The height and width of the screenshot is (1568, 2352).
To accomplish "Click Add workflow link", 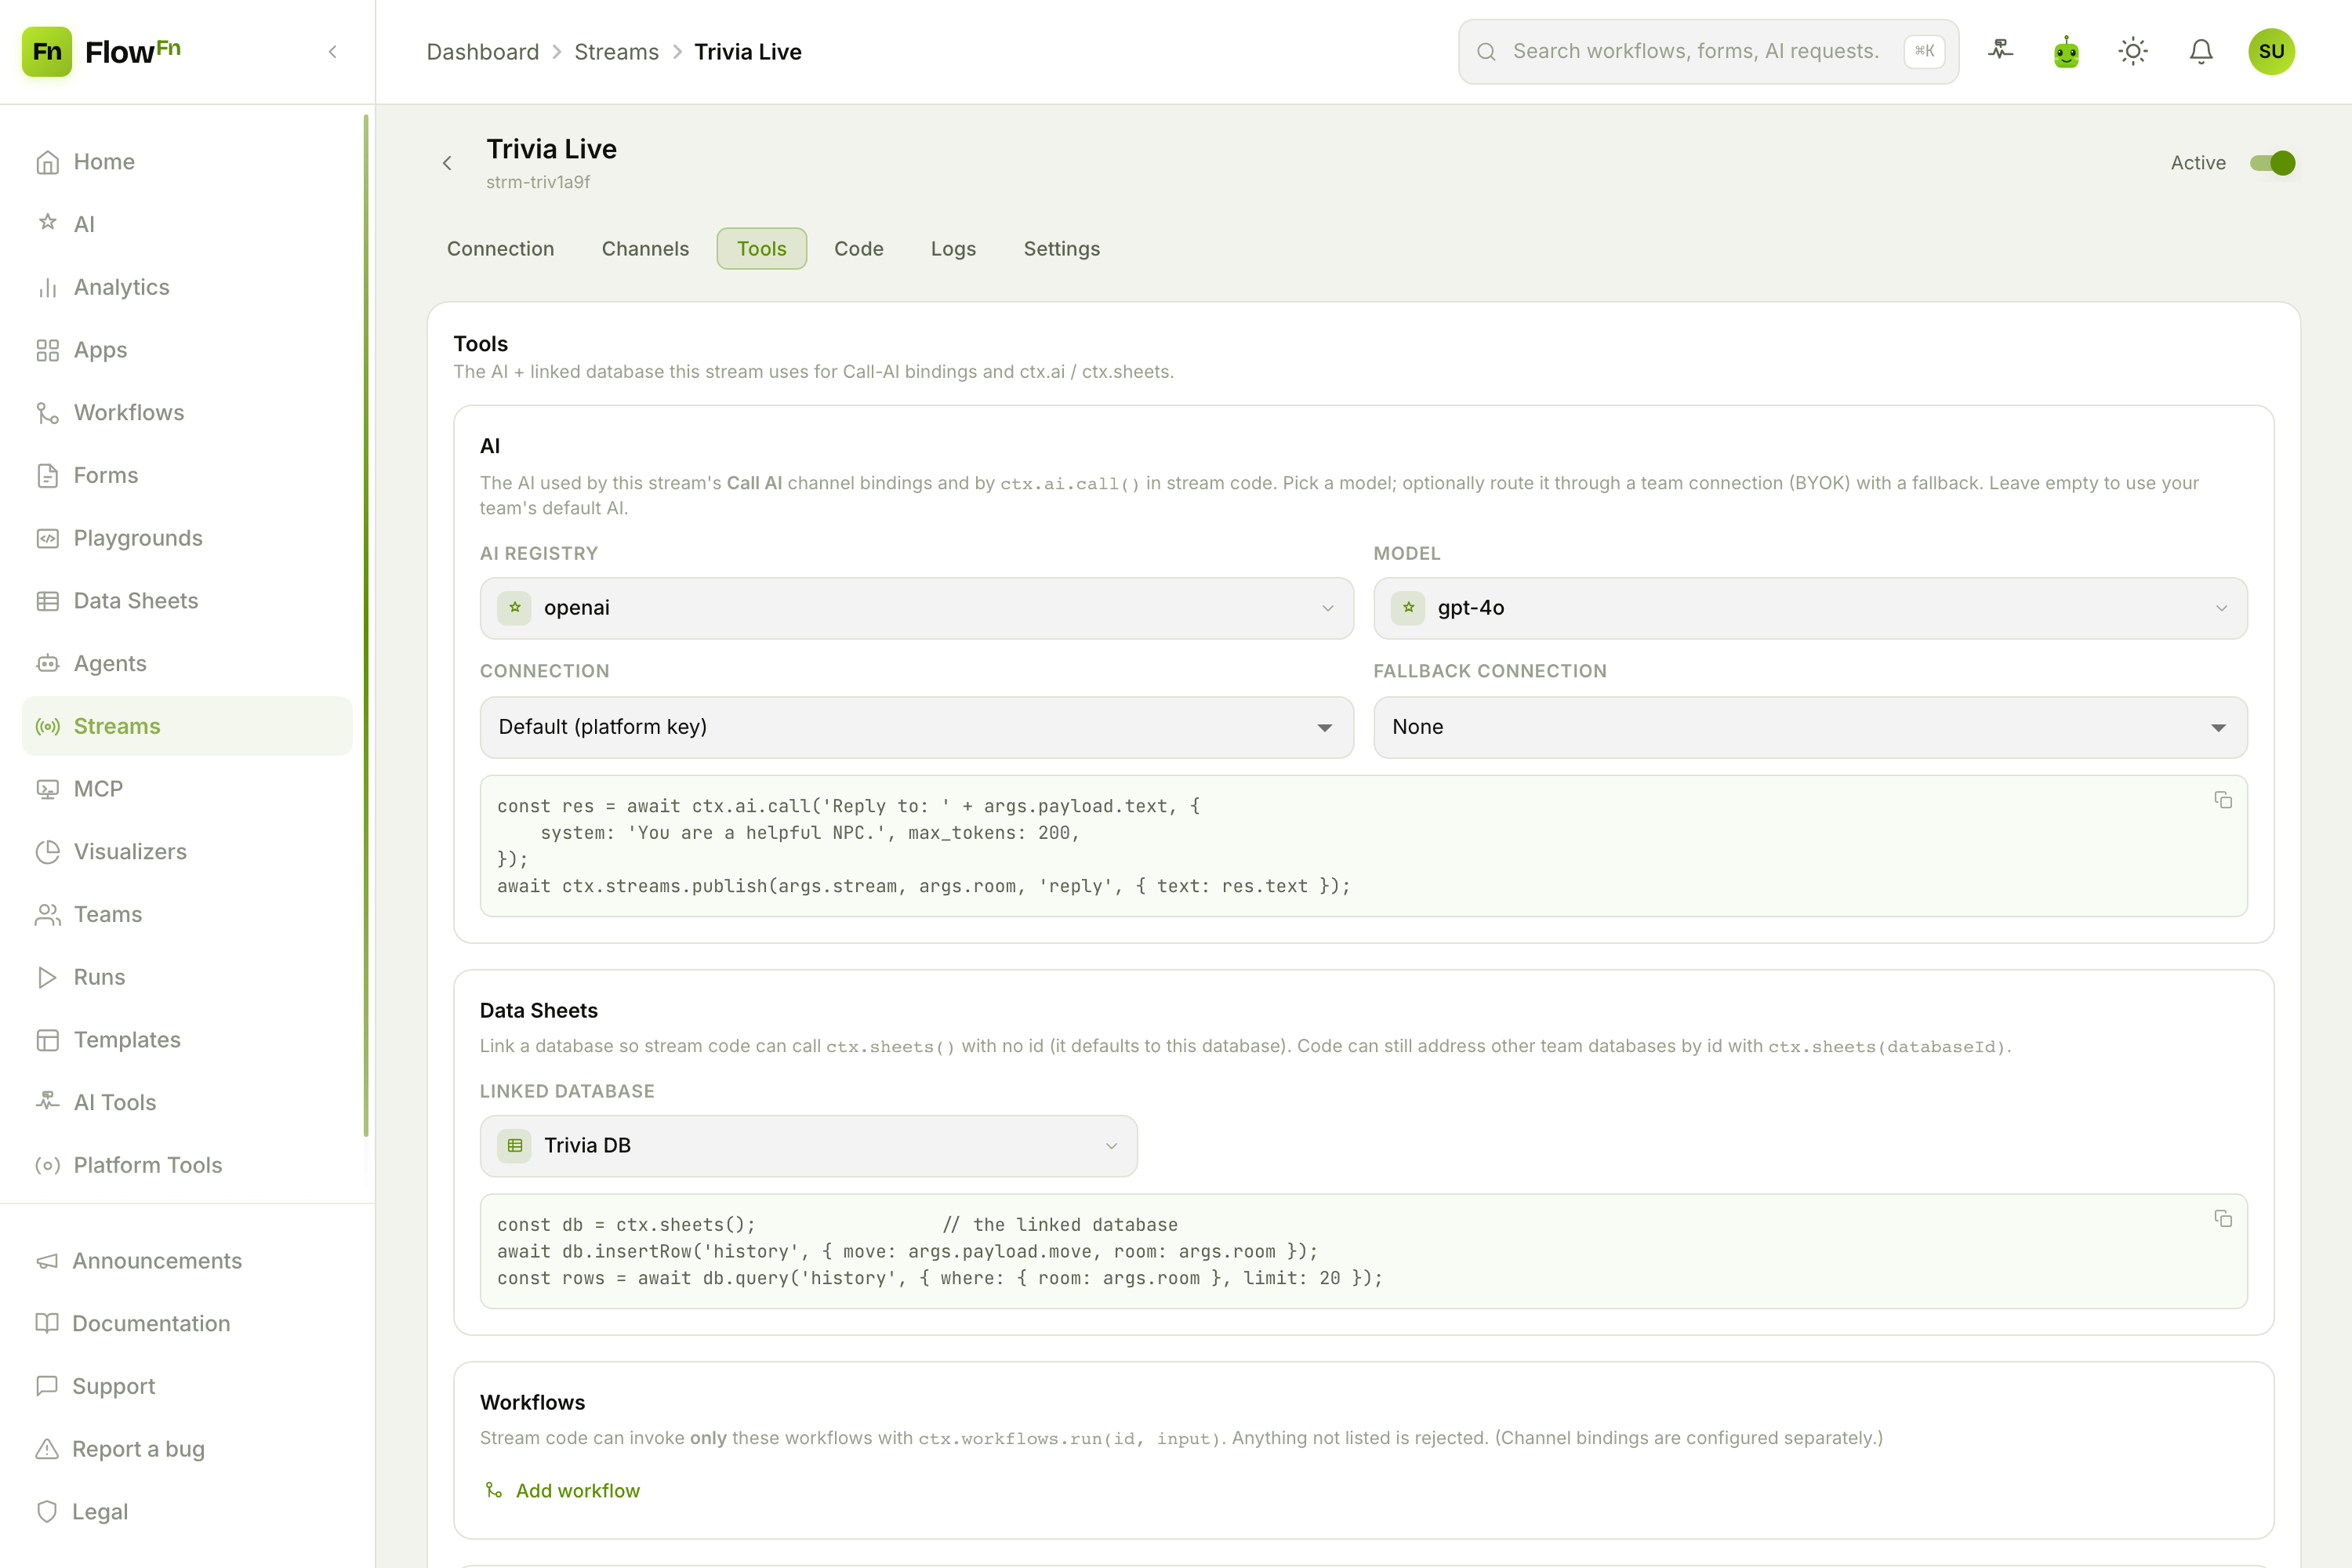I will pyautogui.click(x=562, y=1491).
